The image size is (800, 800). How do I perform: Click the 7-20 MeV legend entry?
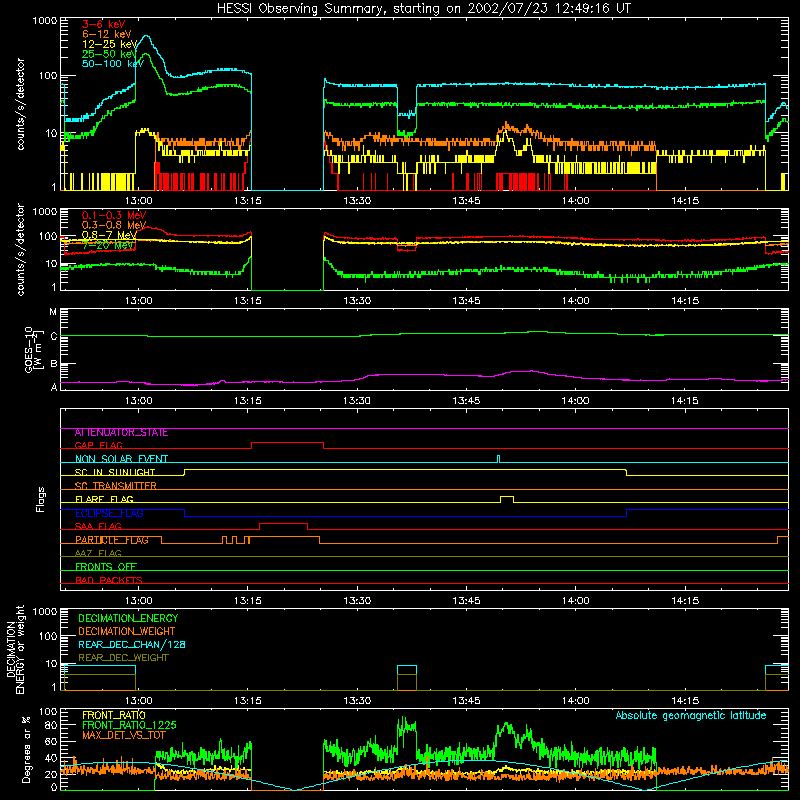click(108, 245)
